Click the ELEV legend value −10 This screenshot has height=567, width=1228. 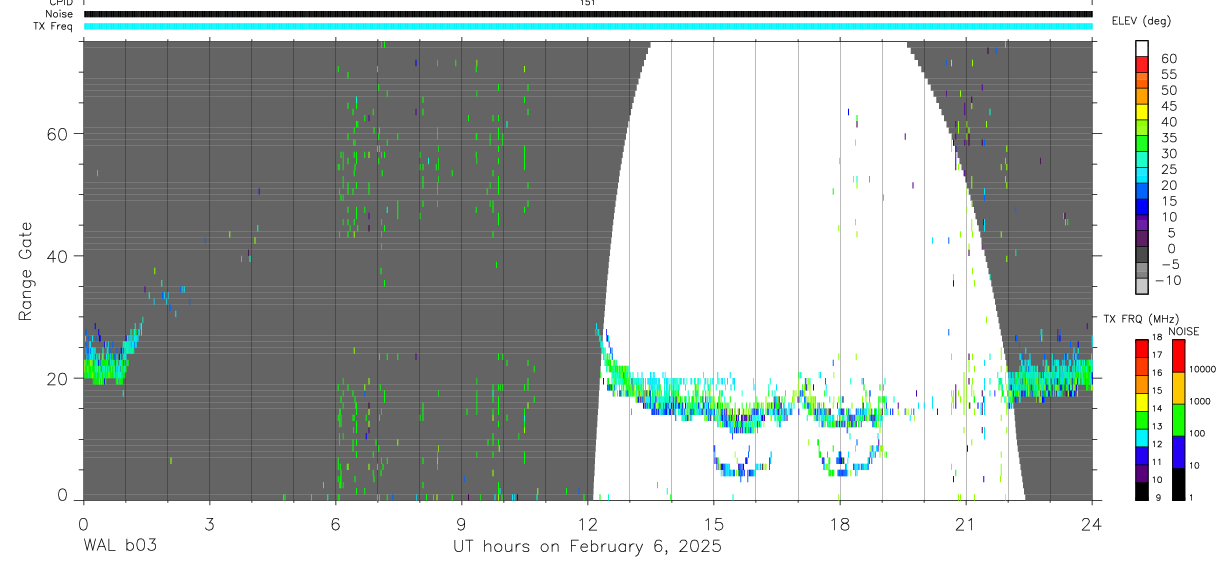click(x=1168, y=281)
